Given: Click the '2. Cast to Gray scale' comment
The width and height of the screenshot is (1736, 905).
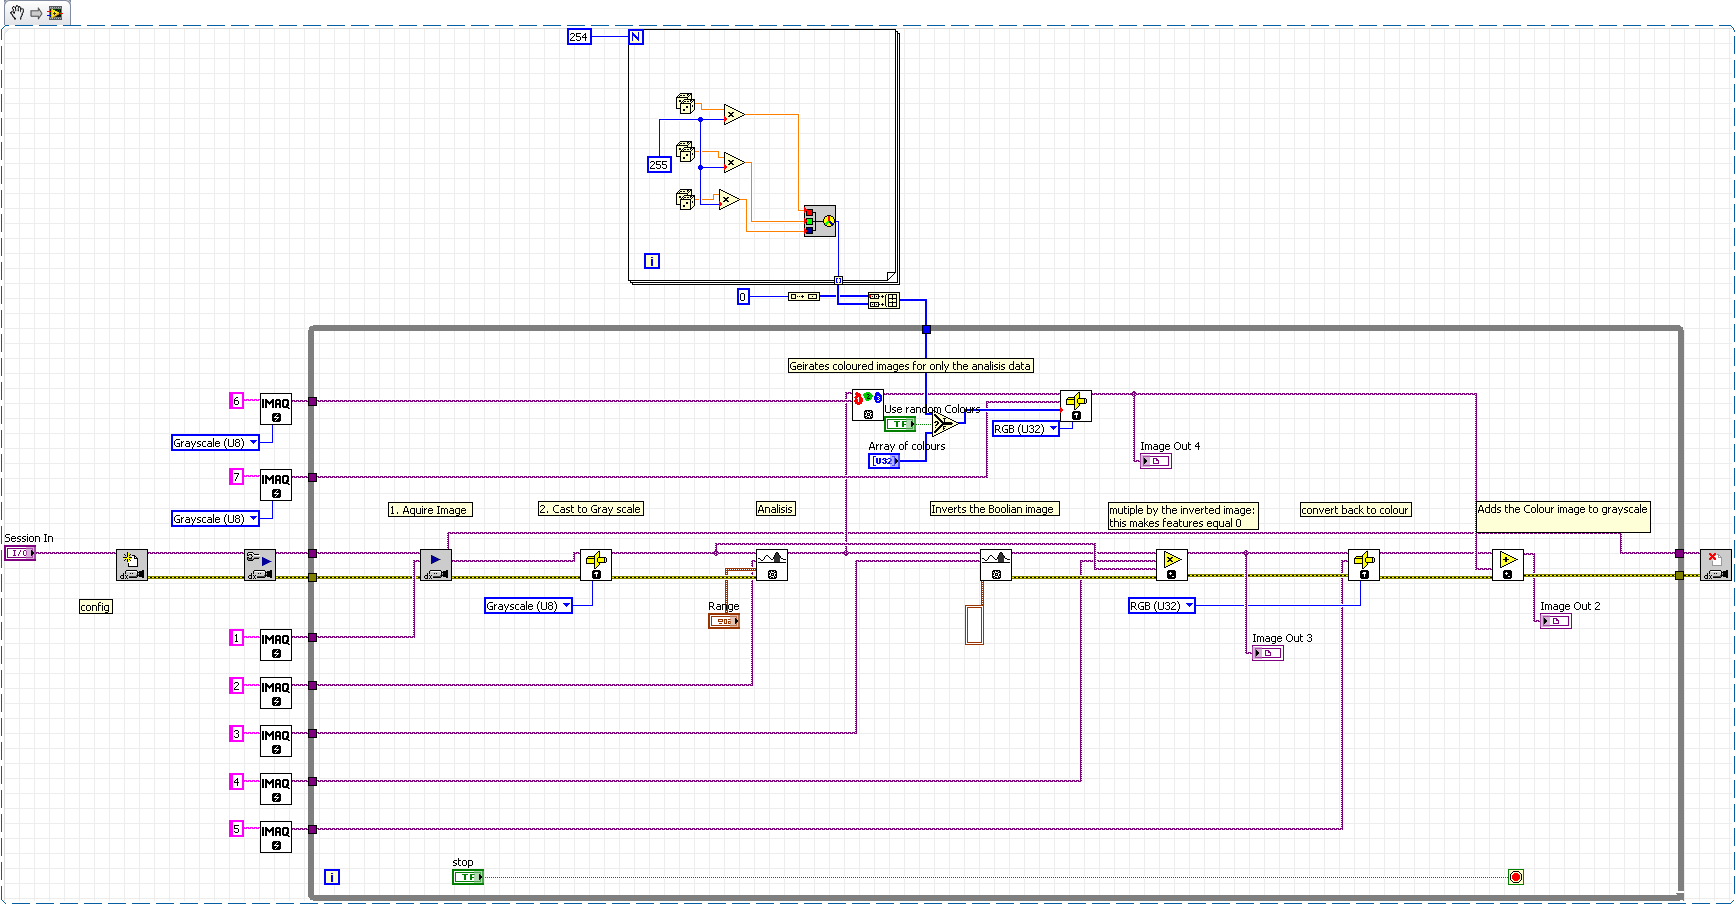Looking at the screenshot, I should 590,509.
